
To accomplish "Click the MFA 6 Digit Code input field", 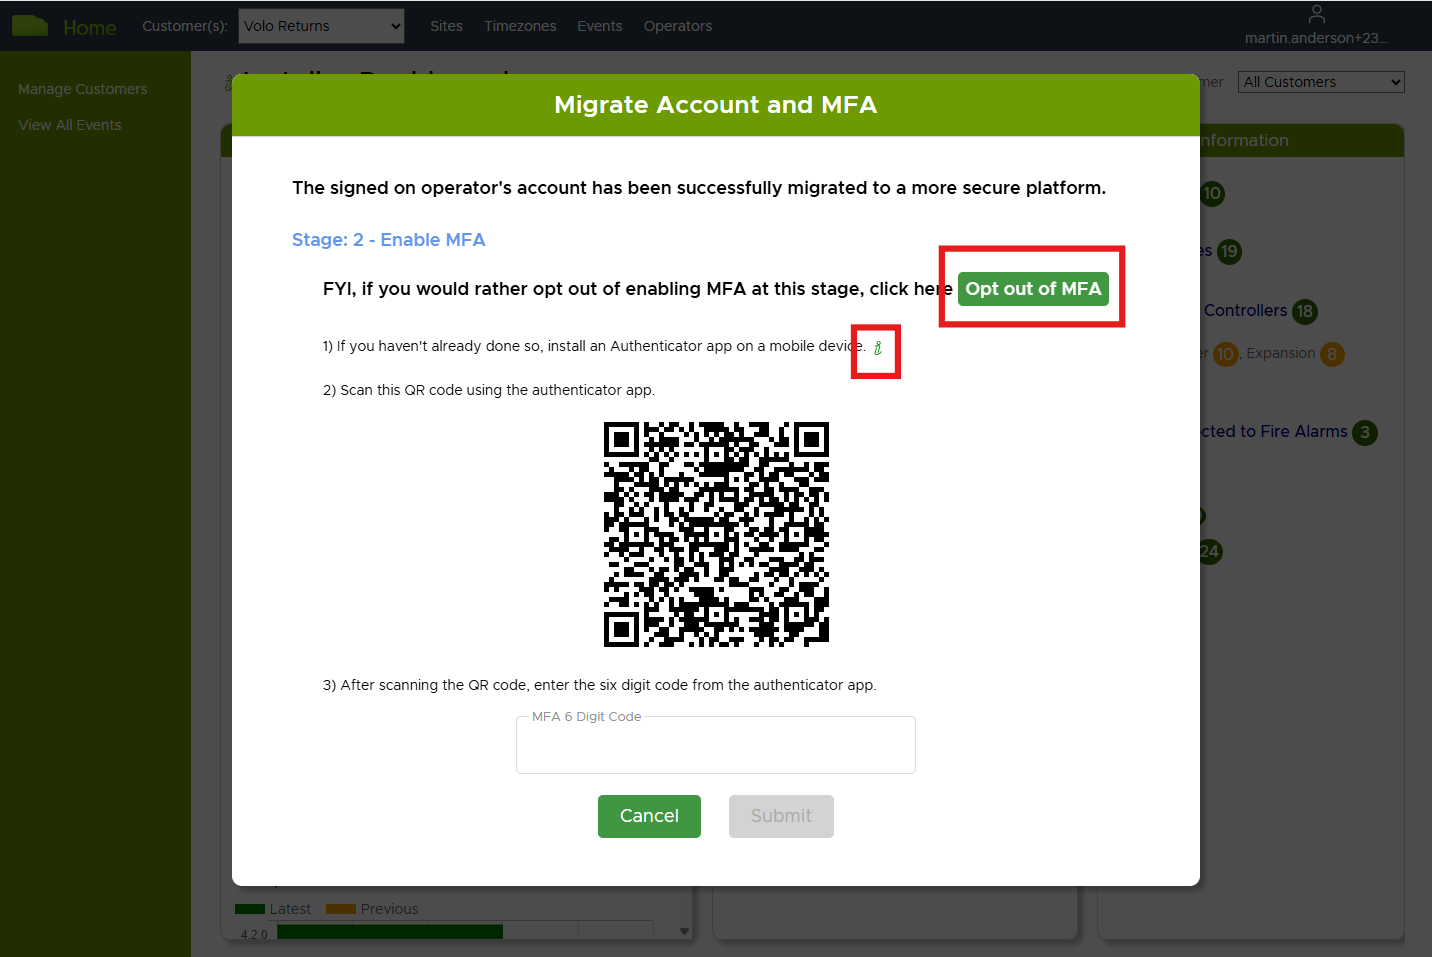I will point(715,745).
